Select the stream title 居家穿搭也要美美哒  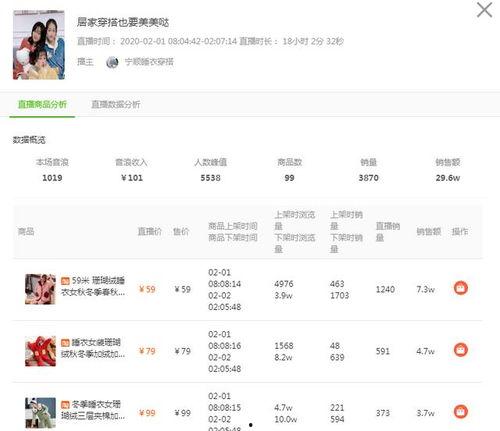(x=123, y=22)
